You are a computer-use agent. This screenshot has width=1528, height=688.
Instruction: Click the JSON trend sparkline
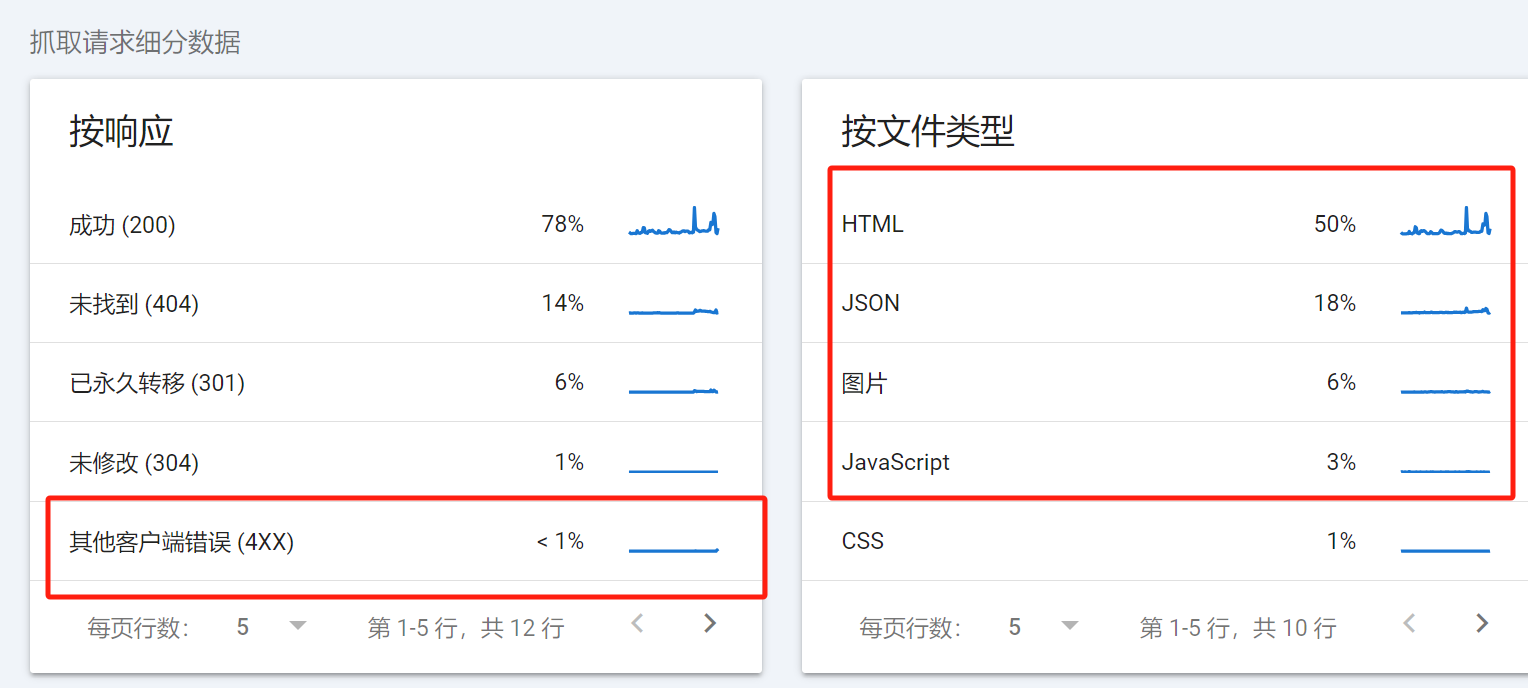[1446, 305]
